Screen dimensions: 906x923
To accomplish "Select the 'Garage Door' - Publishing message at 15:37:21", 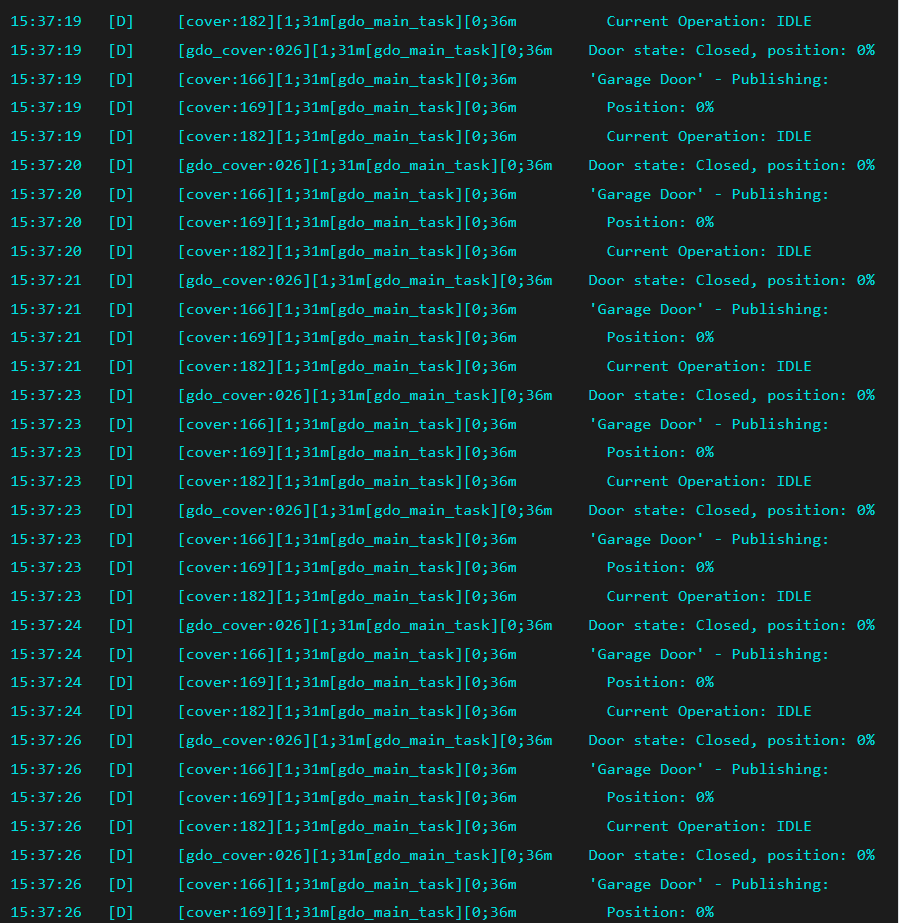I will pyautogui.click(x=709, y=310).
